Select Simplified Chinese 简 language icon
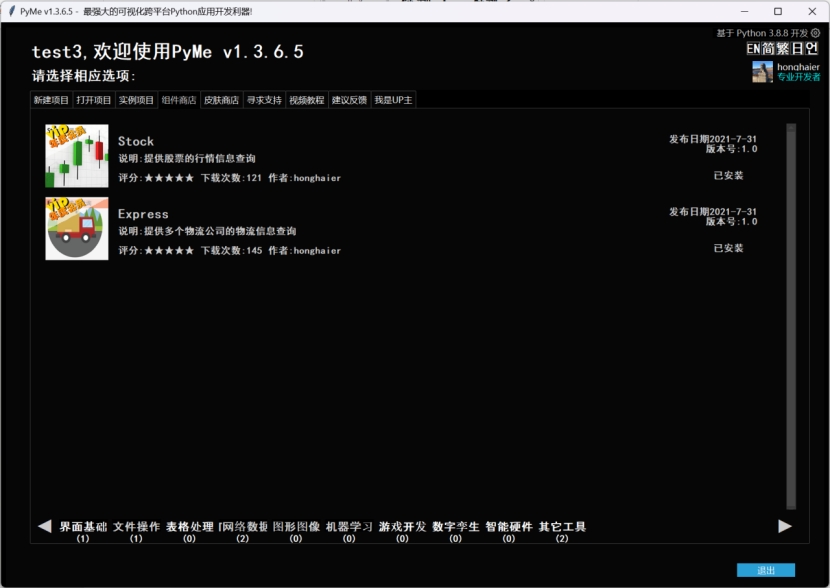Image resolution: width=831 pixels, height=588 pixels. (769, 48)
